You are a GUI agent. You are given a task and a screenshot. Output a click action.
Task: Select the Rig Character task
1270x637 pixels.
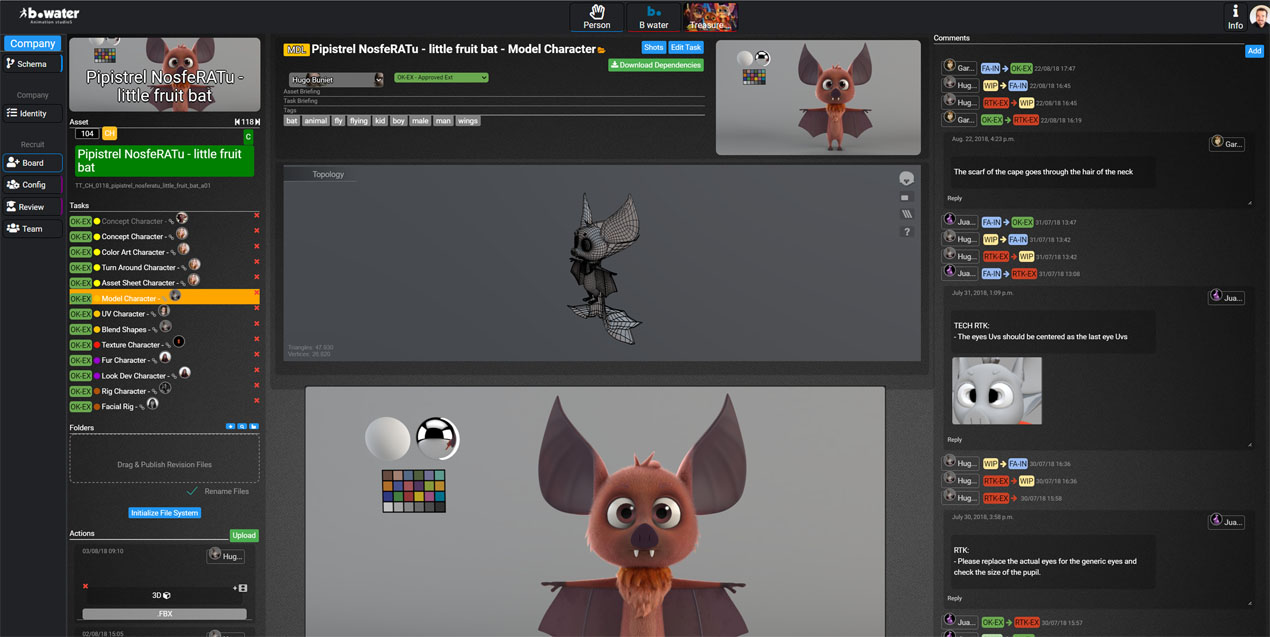pos(124,391)
